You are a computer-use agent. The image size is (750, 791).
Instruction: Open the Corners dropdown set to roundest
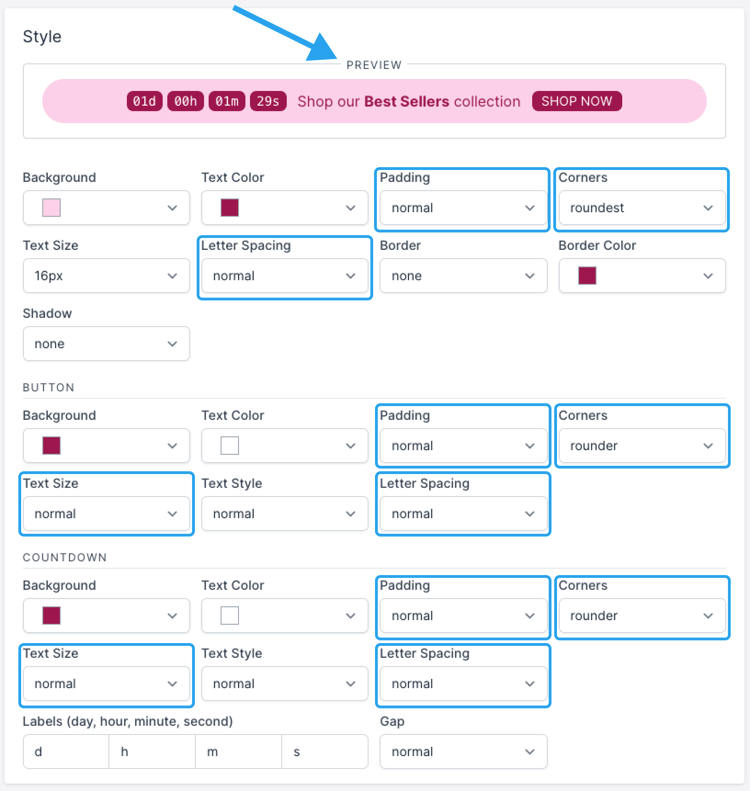pos(641,208)
